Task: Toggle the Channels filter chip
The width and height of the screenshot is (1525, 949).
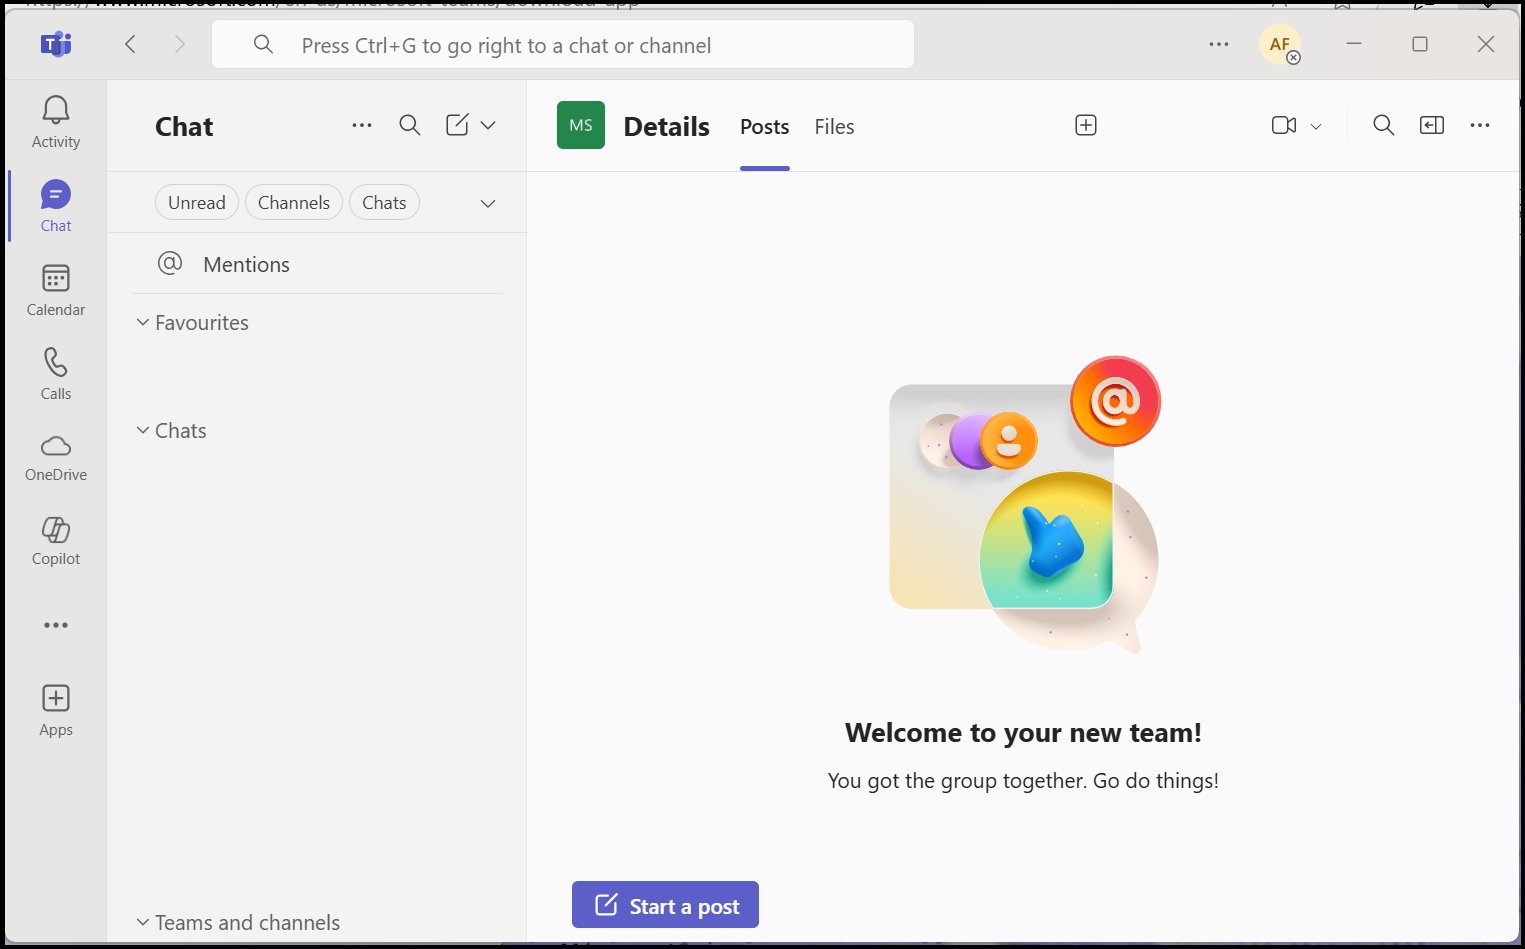Action: pyautogui.click(x=294, y=203)
